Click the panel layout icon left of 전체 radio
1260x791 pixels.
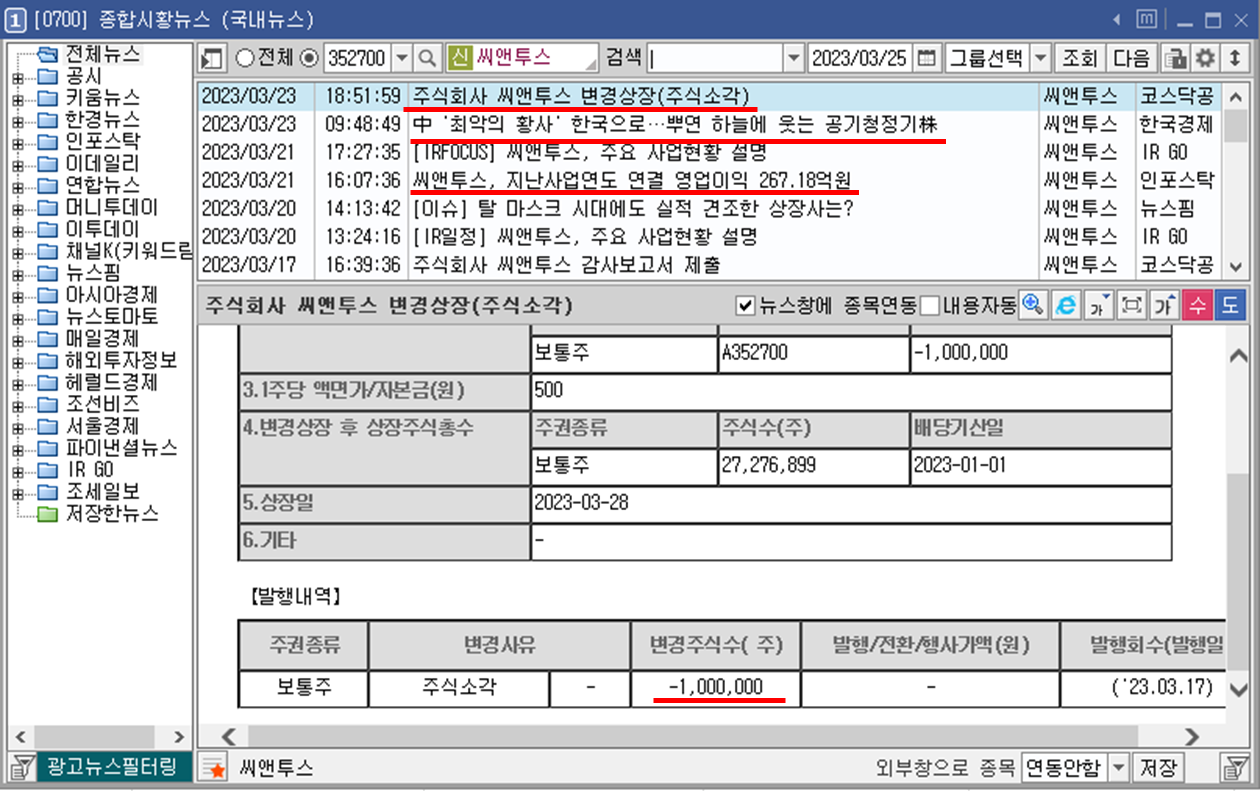tap(213, 58)
